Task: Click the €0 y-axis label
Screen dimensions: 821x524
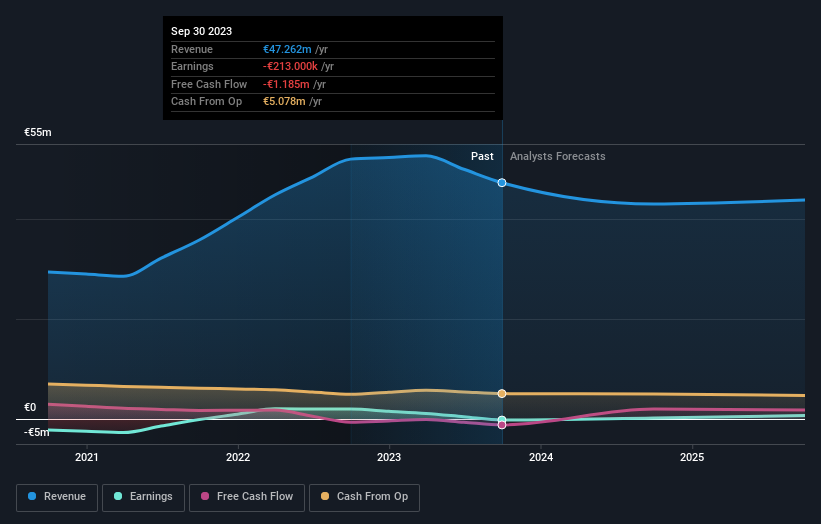Action: coord(30,407)
